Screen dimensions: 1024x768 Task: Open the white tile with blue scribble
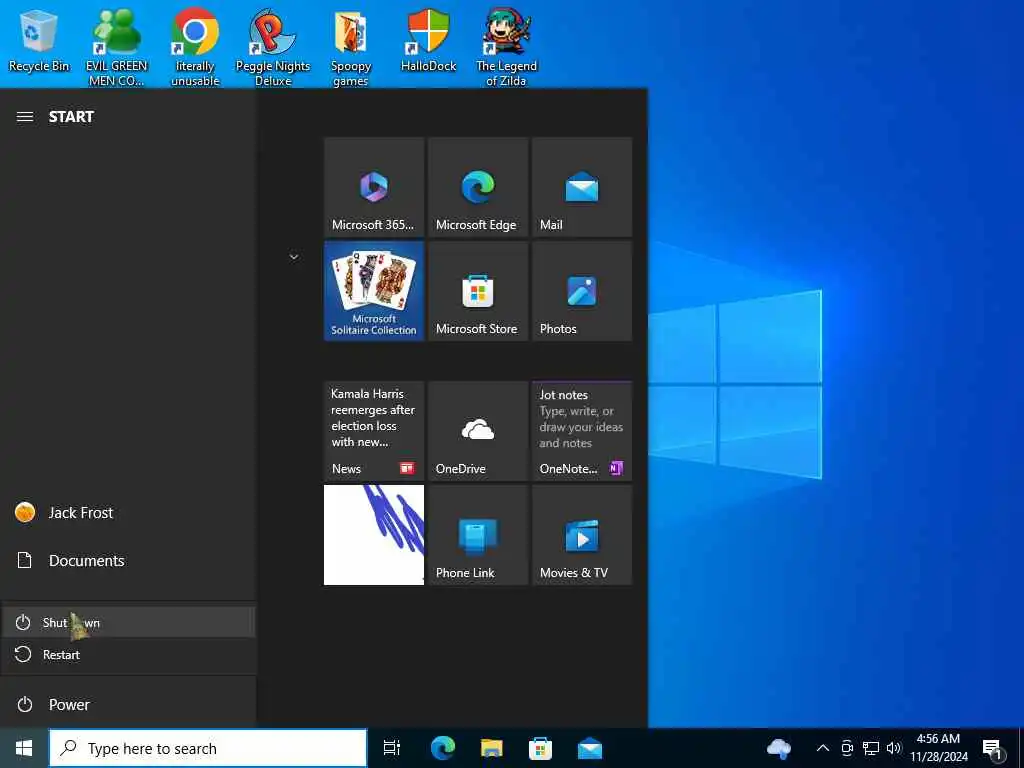tap(374, 535)
